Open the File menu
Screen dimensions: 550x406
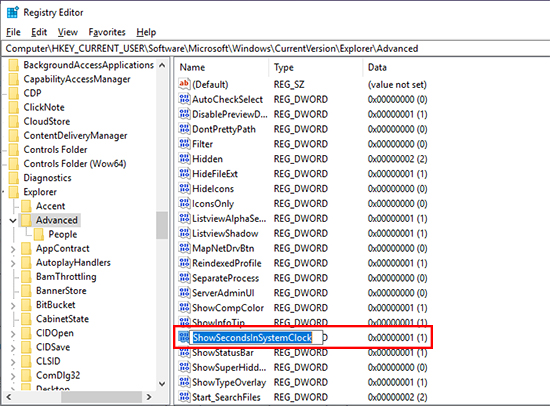tap(13, 32)
